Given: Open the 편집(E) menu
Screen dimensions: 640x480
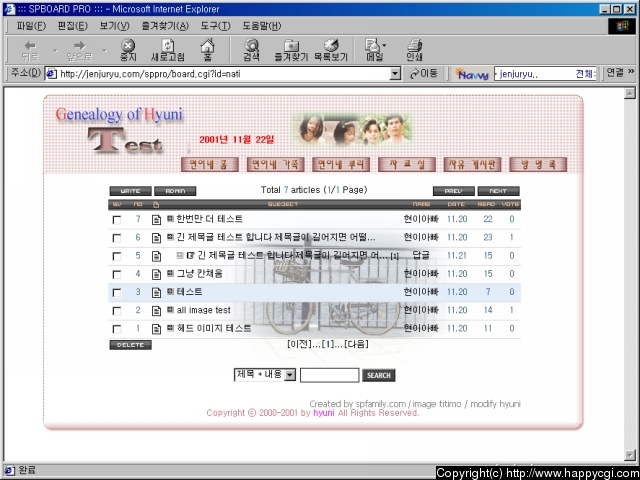Looking at the screenshot, I should tap(73, 26).
